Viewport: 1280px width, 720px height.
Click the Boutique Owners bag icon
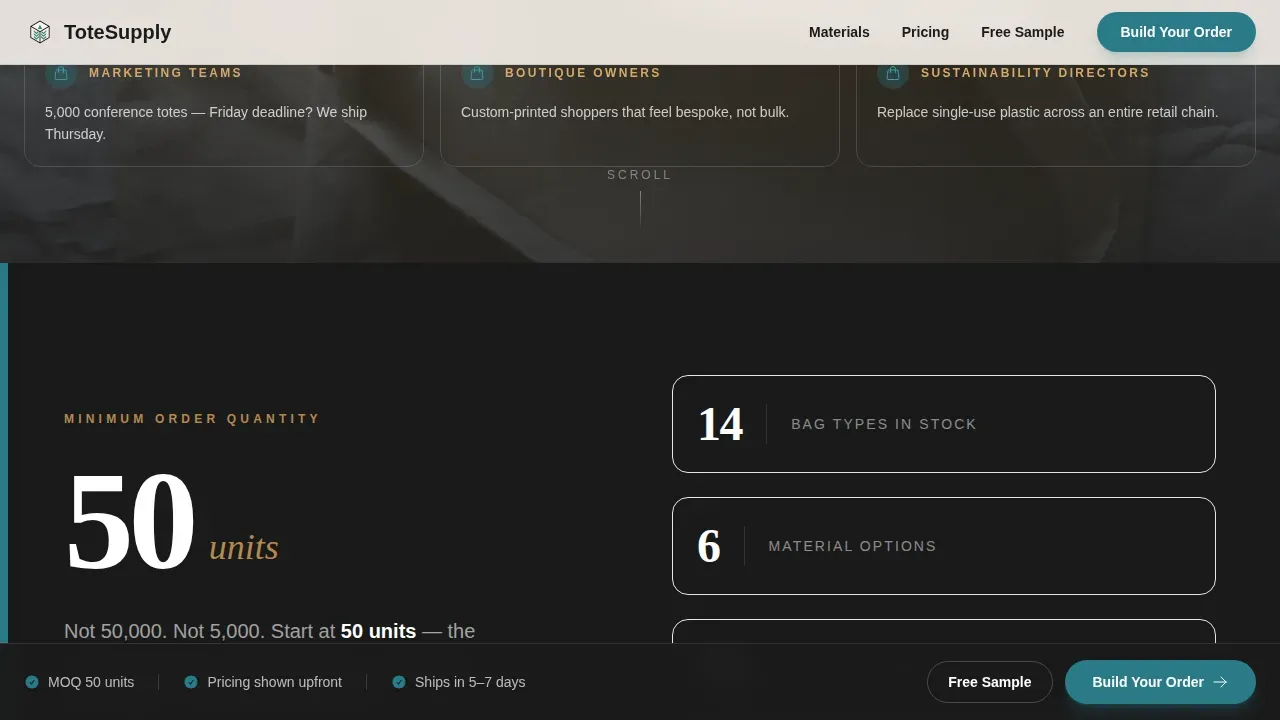coord(477,73)
